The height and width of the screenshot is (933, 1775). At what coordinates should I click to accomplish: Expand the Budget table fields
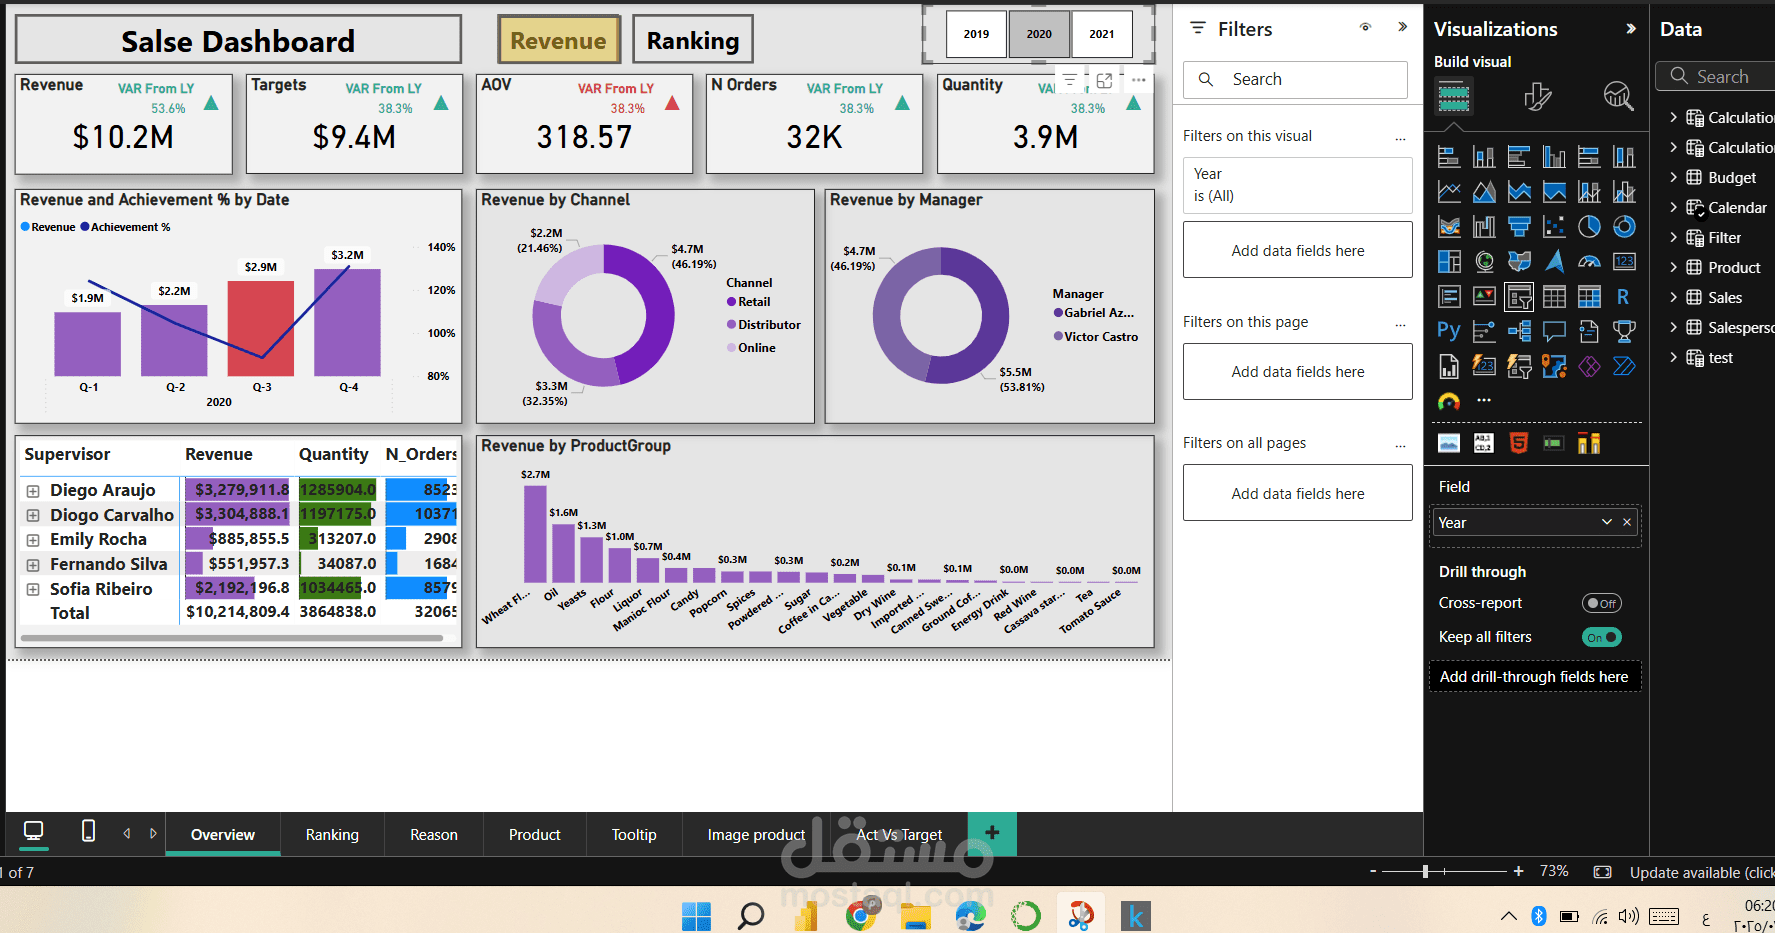tap(1673, 177)
